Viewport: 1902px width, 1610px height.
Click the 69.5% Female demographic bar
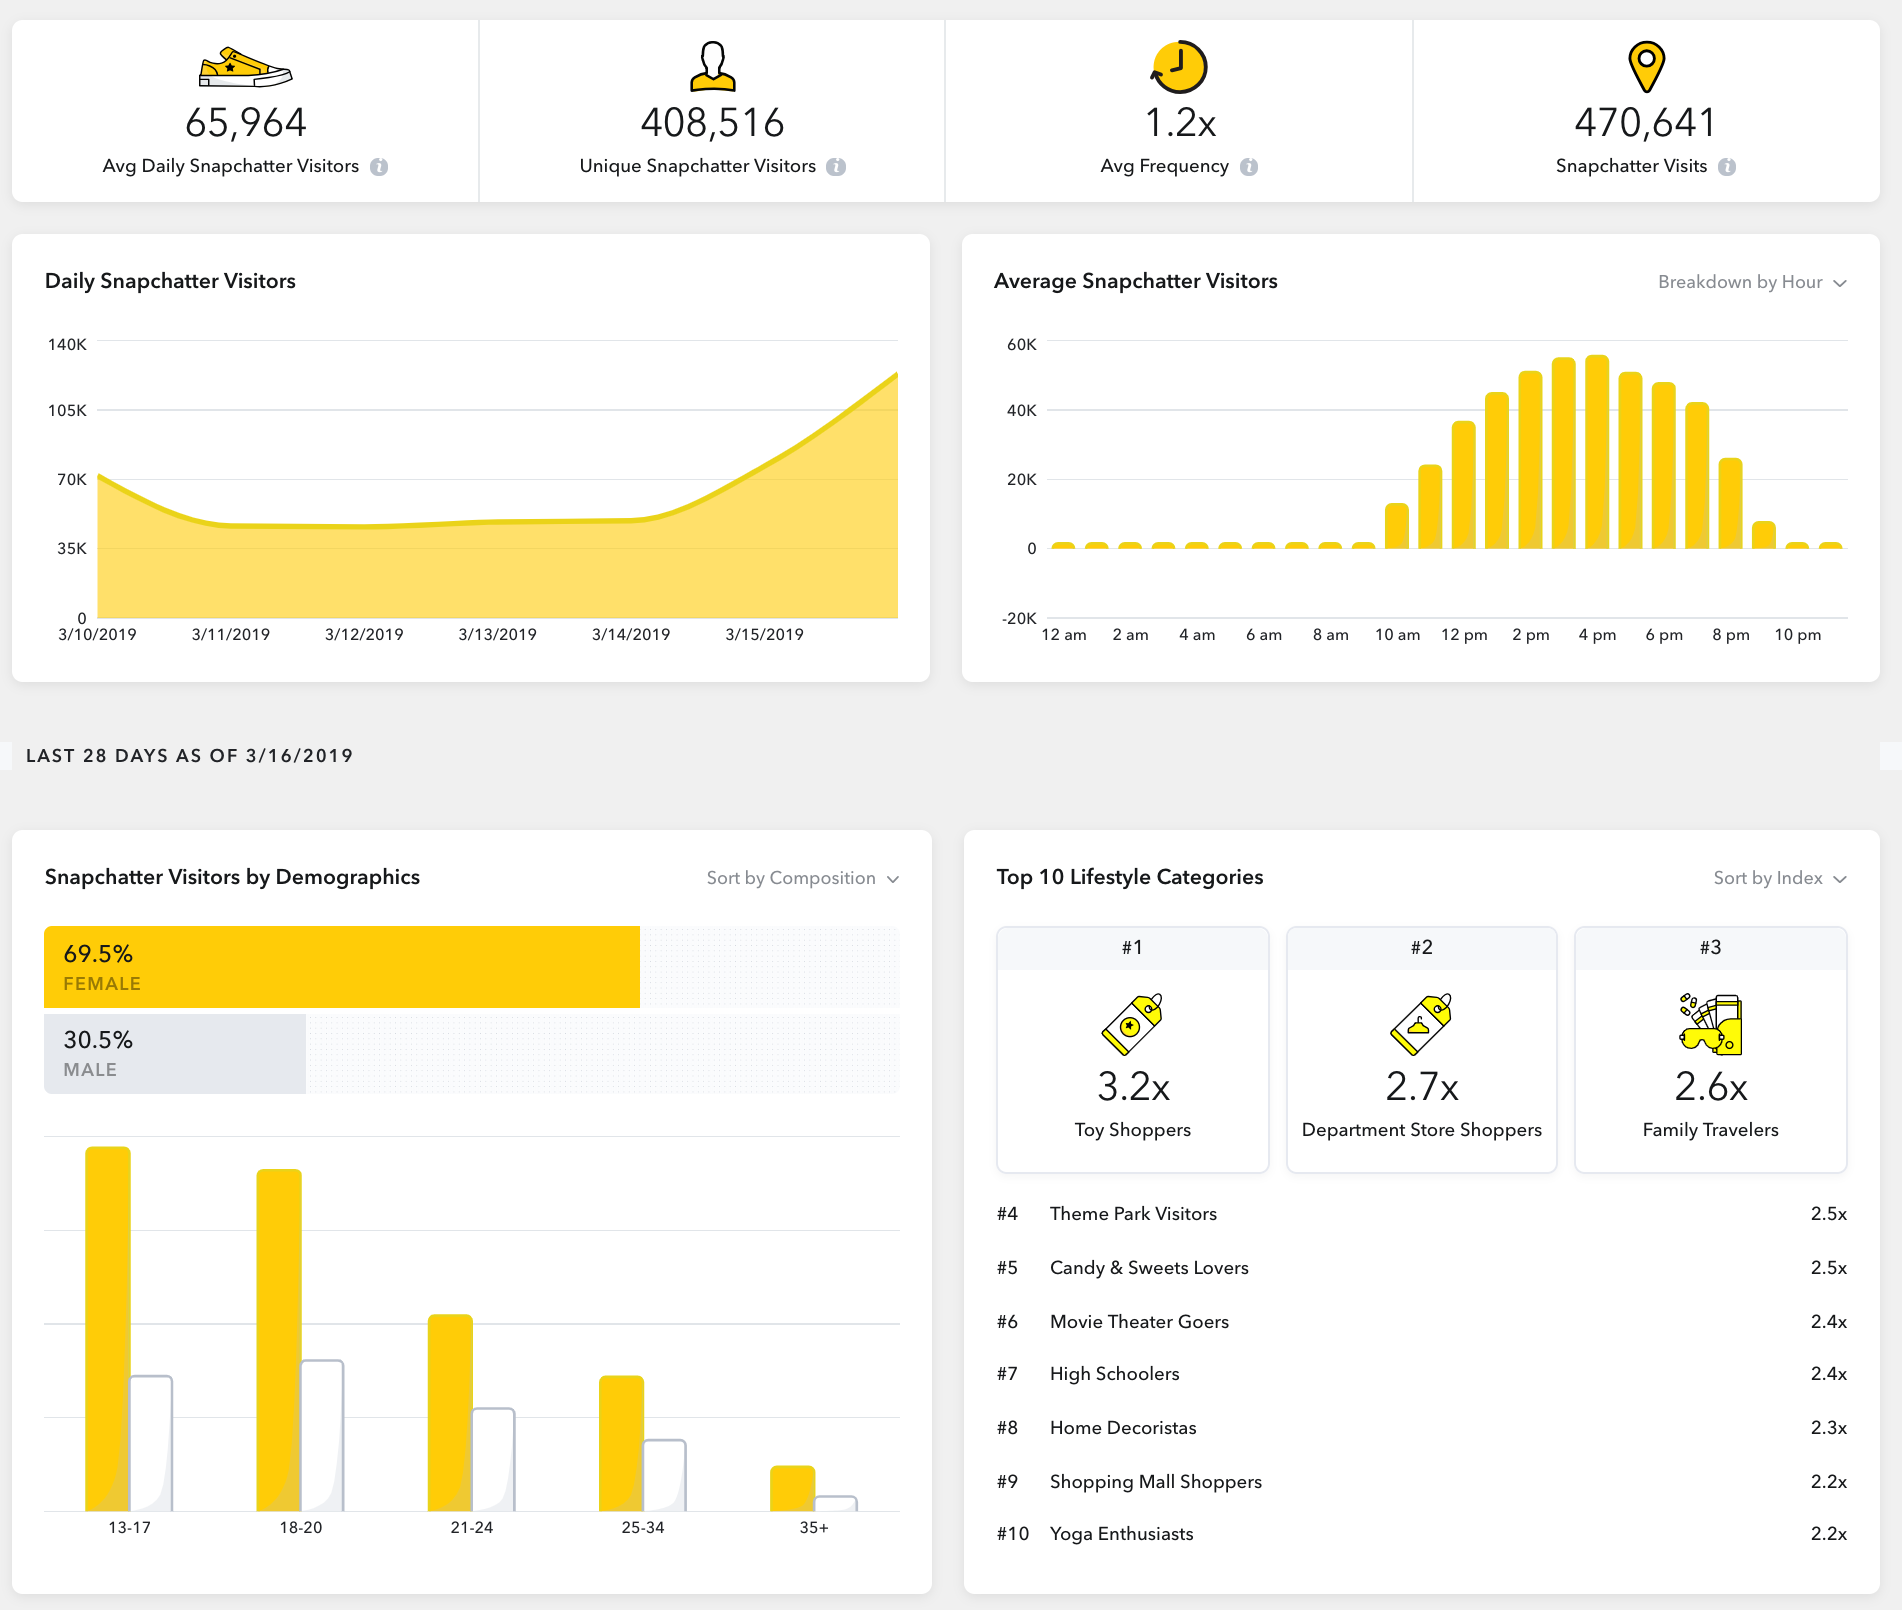pos(342,967)
